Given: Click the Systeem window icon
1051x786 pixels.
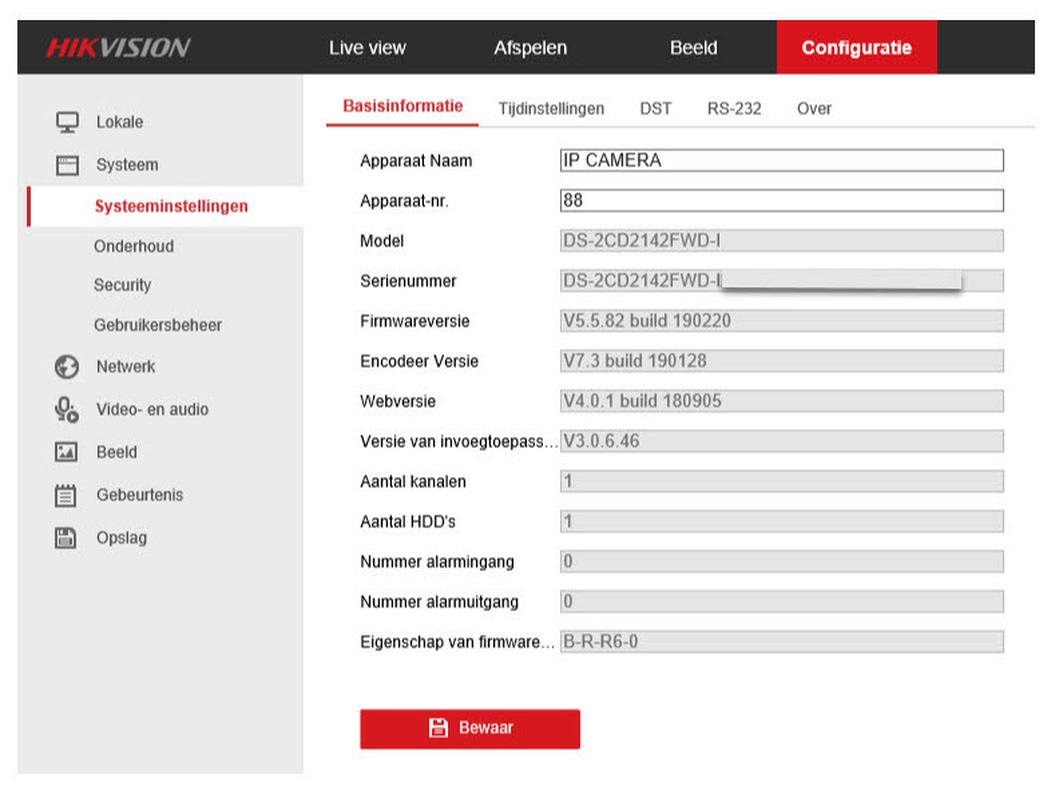Looking at the screenshot, I should coord(67,165).
